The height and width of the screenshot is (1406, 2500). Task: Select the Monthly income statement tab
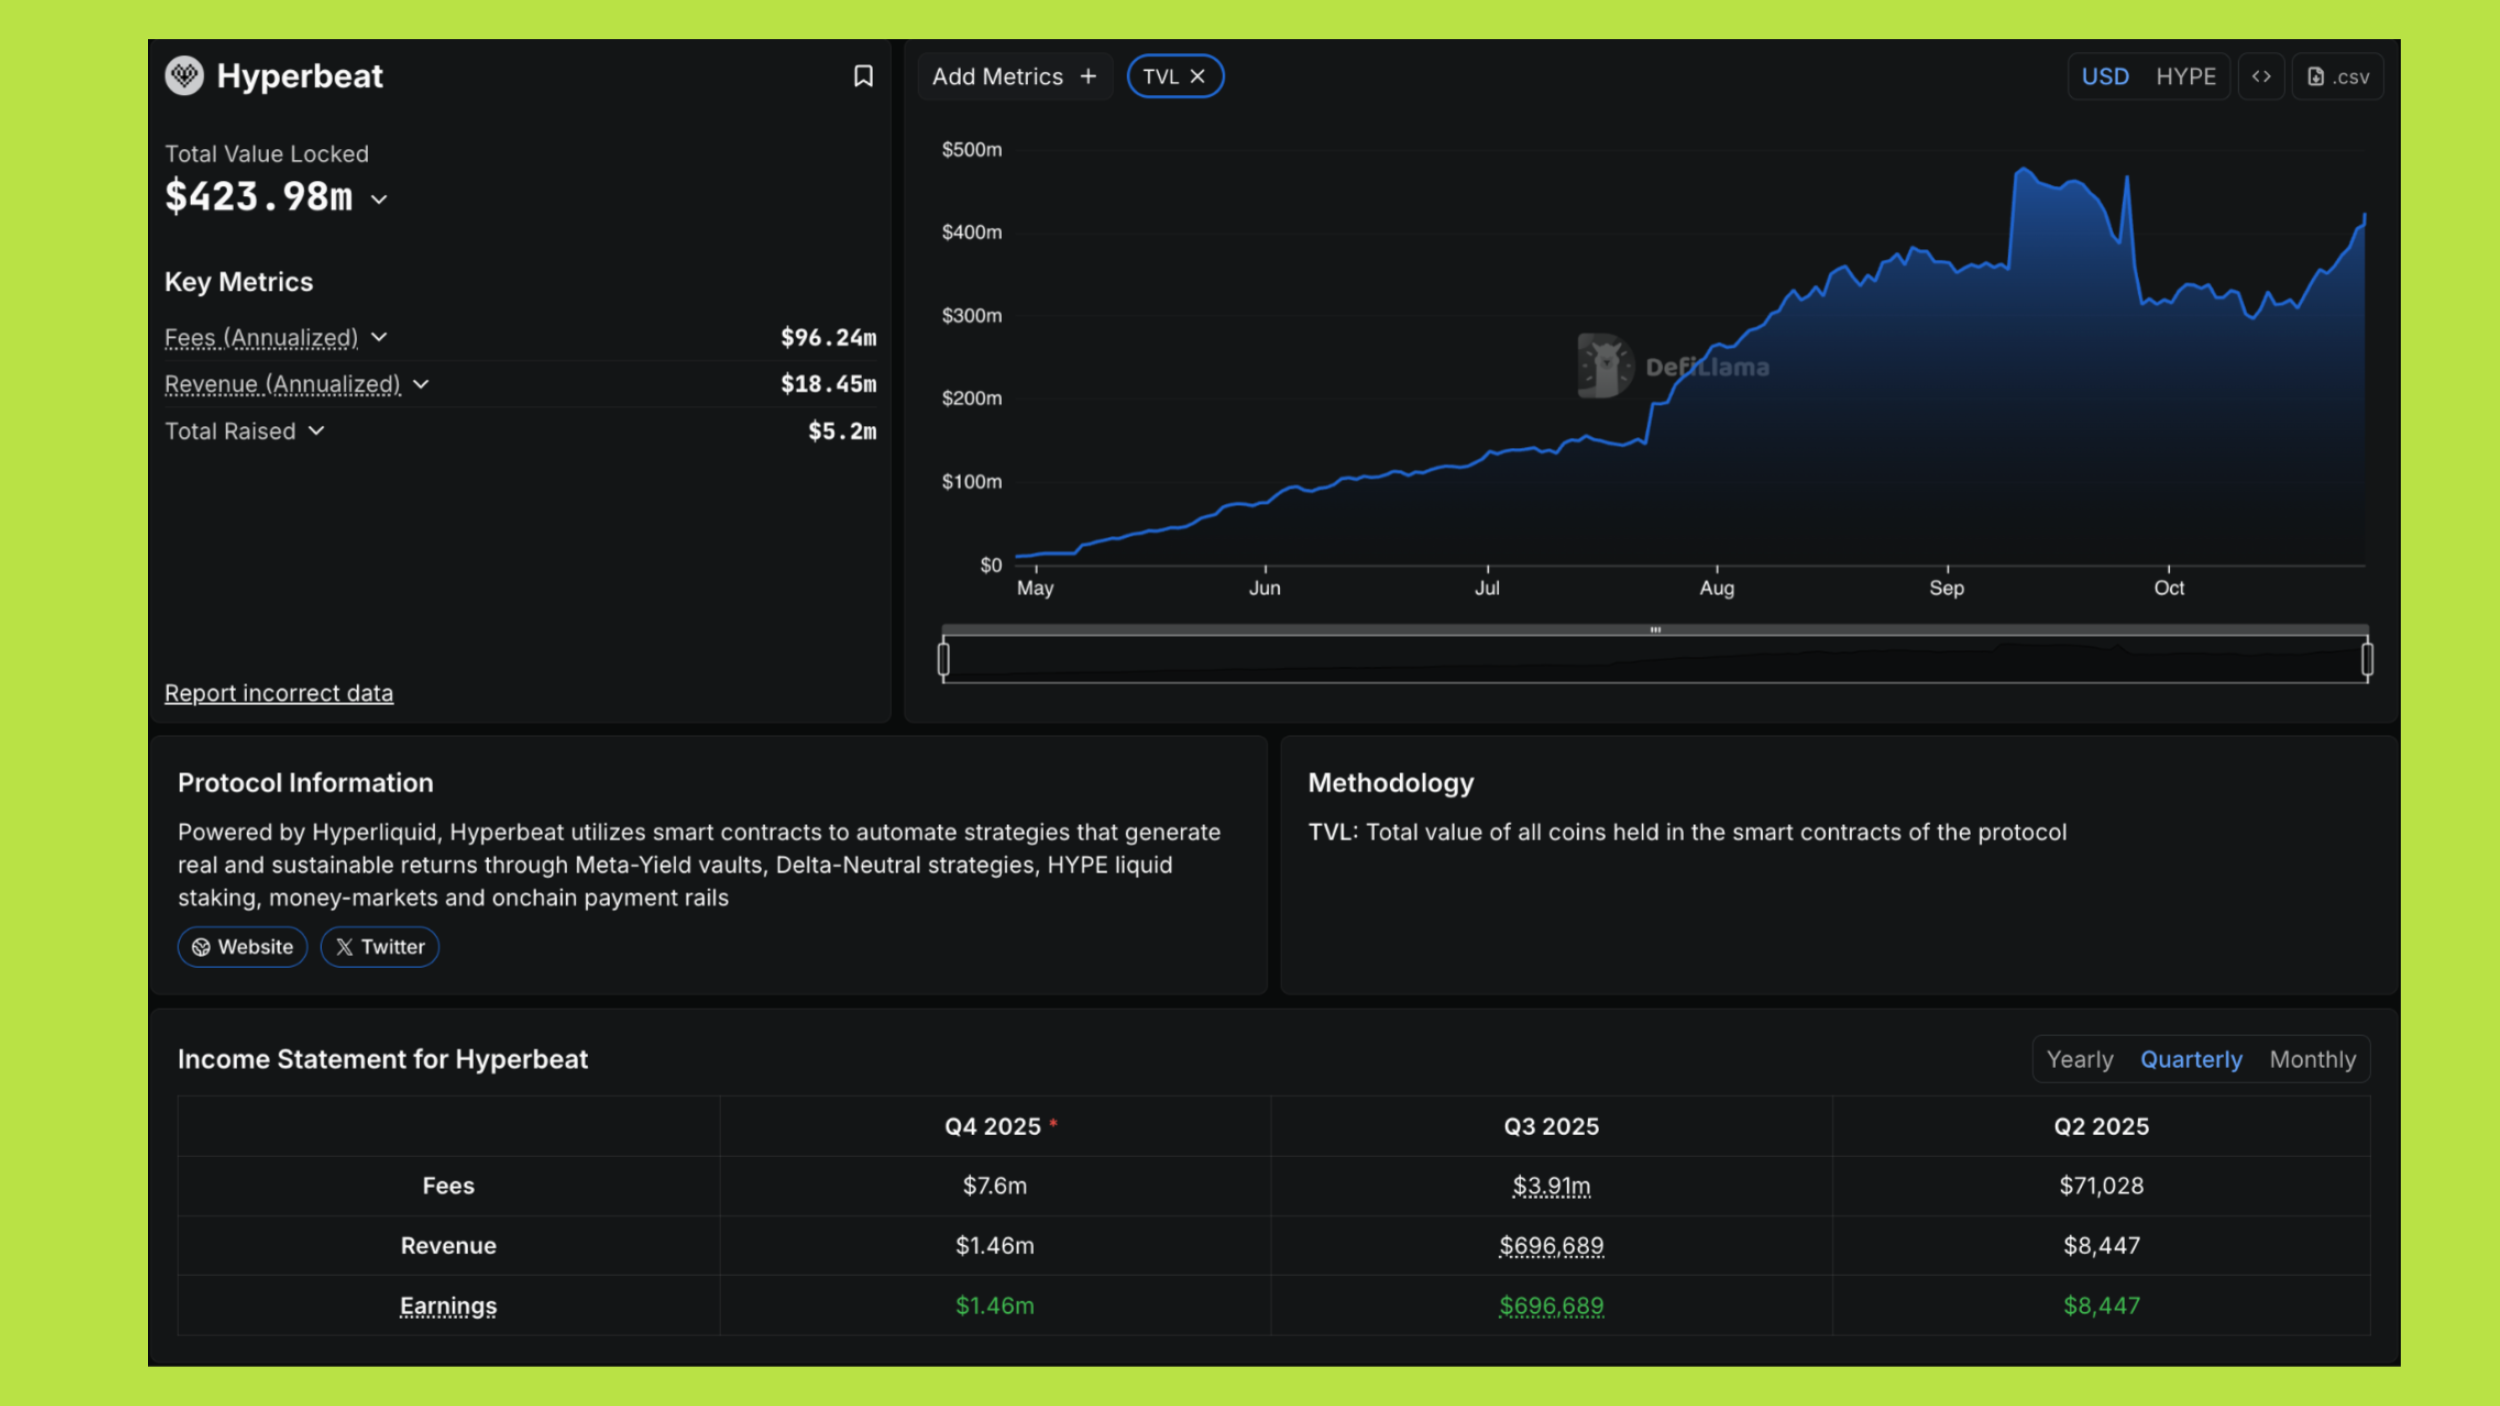pyautogui.click(x=2312, y=1059)
